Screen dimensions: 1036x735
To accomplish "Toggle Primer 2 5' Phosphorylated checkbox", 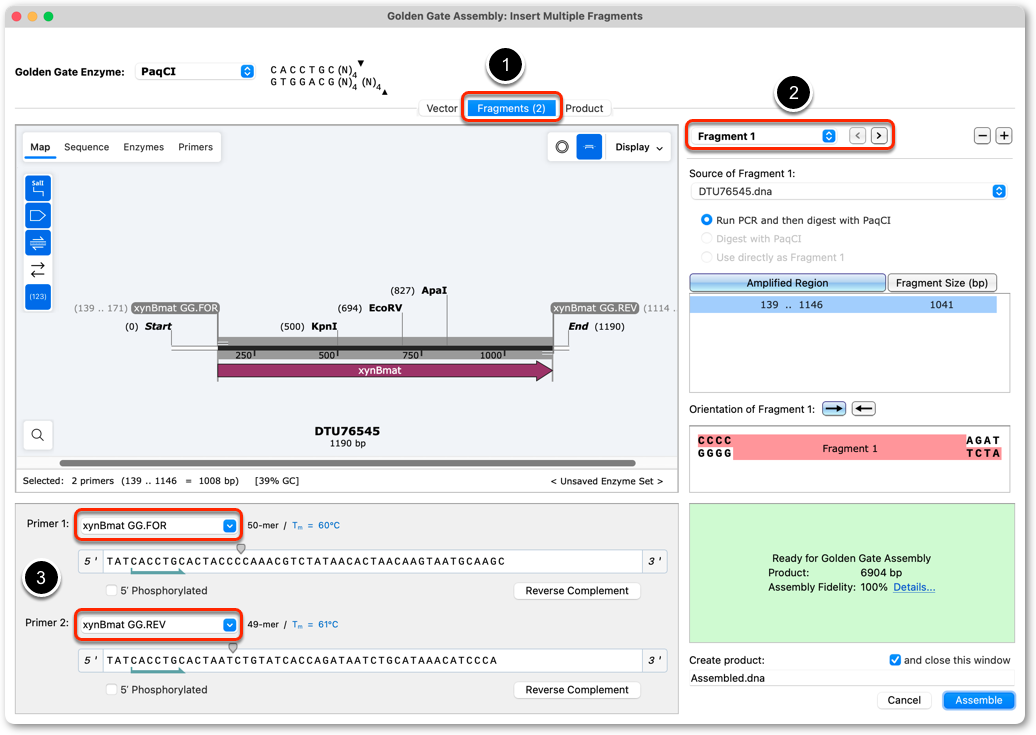I will coord(111,689).
